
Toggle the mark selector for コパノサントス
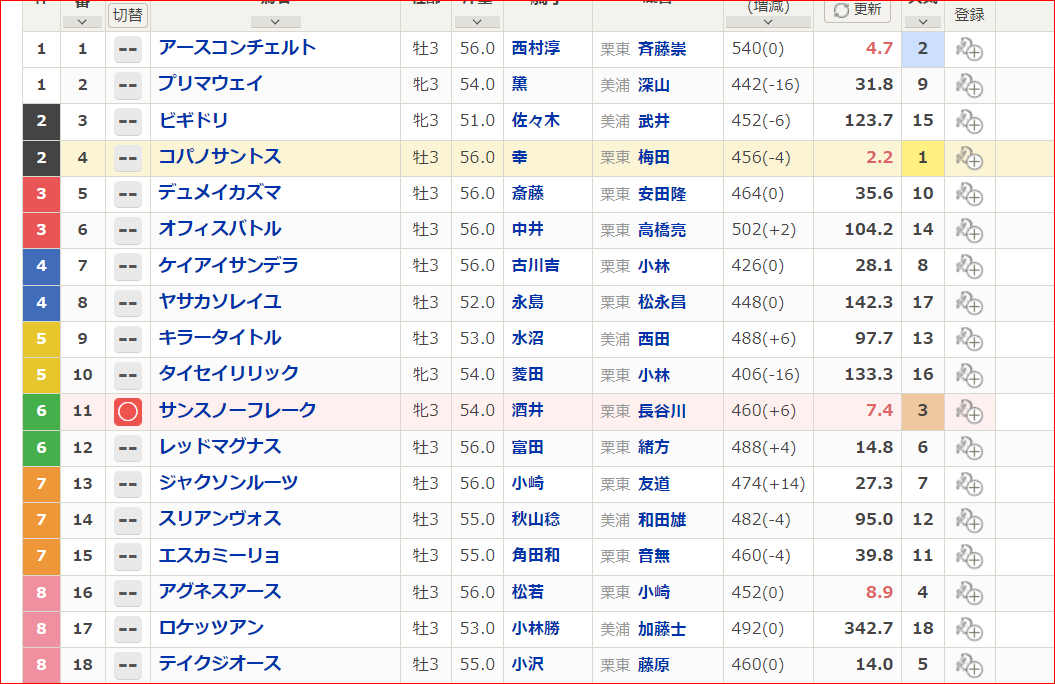(x=128, y=158)
